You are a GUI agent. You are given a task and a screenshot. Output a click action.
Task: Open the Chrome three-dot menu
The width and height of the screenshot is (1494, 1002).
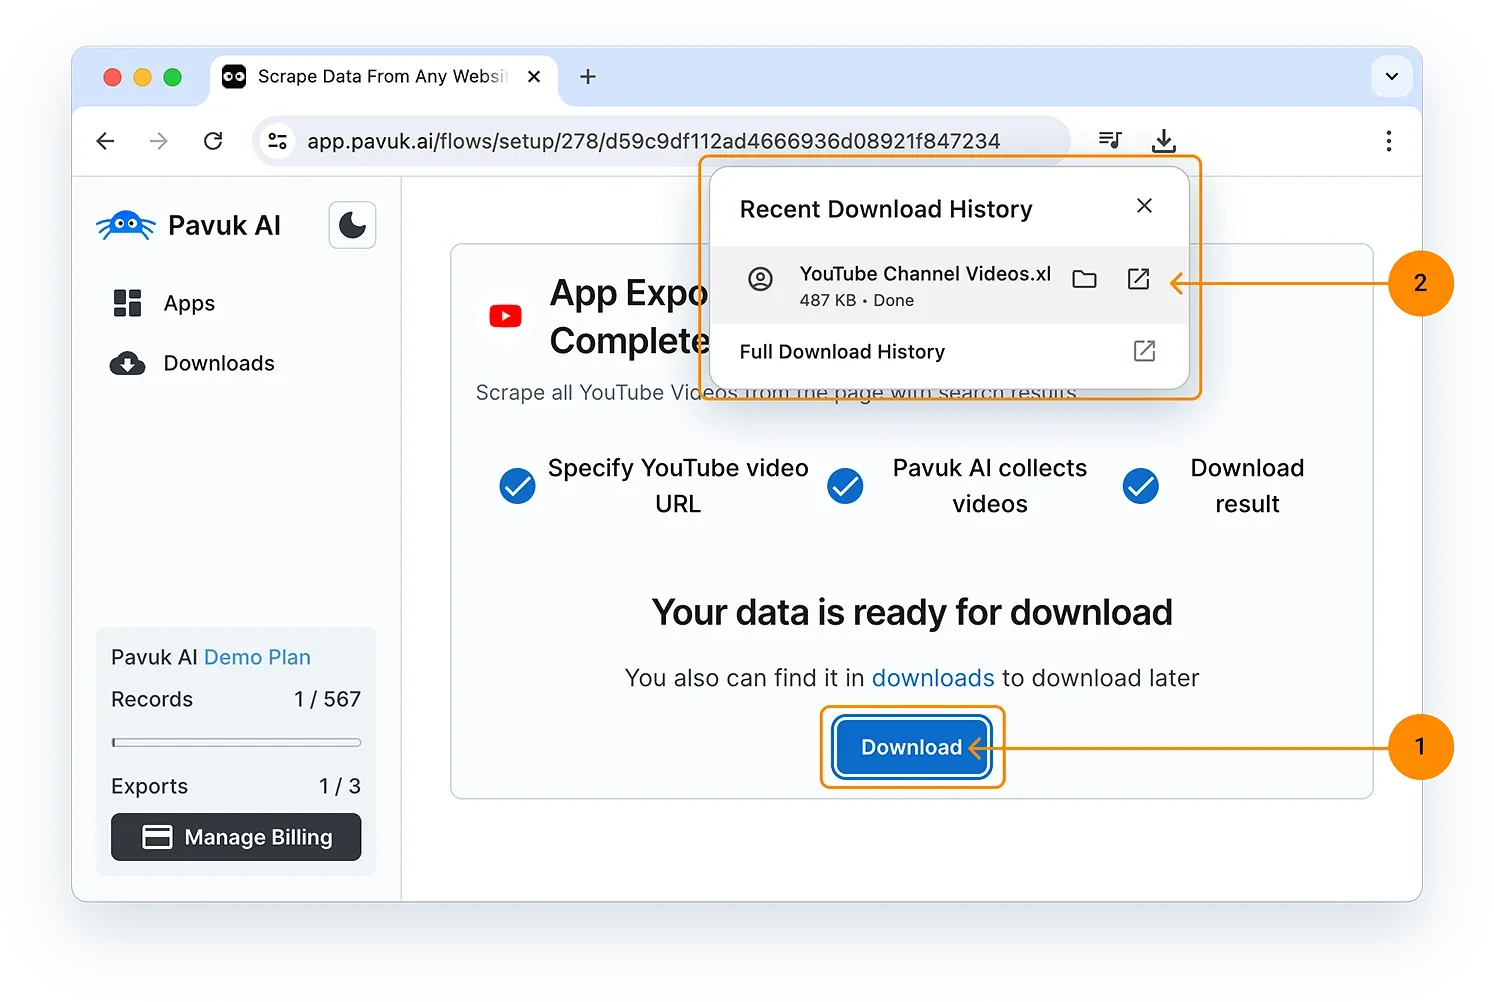tap(1389, 141)
